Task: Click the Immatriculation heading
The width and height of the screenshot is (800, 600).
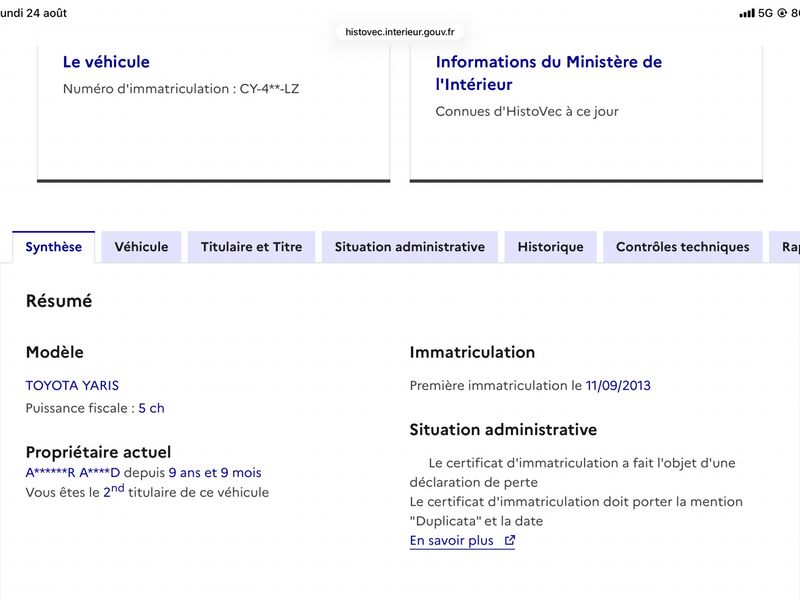Action: [472, 352]
